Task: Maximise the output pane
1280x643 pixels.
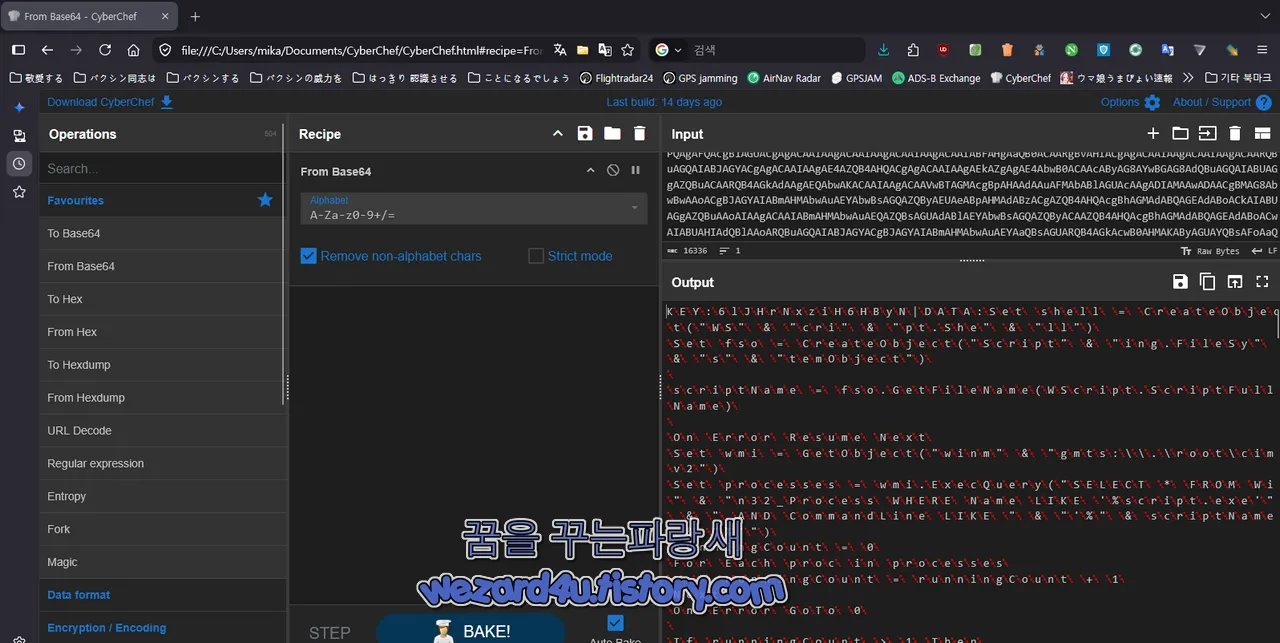Action: (1262, 282)
